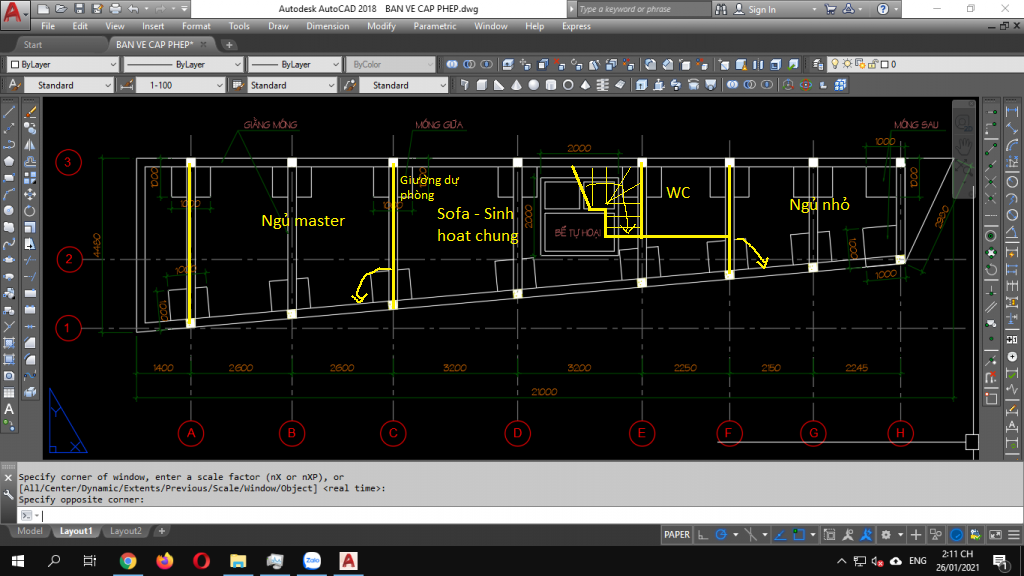Viewport: 1024px width, 576px height.
Task: Open the linetype ByLayer dropdown
Action: point(183,64)
